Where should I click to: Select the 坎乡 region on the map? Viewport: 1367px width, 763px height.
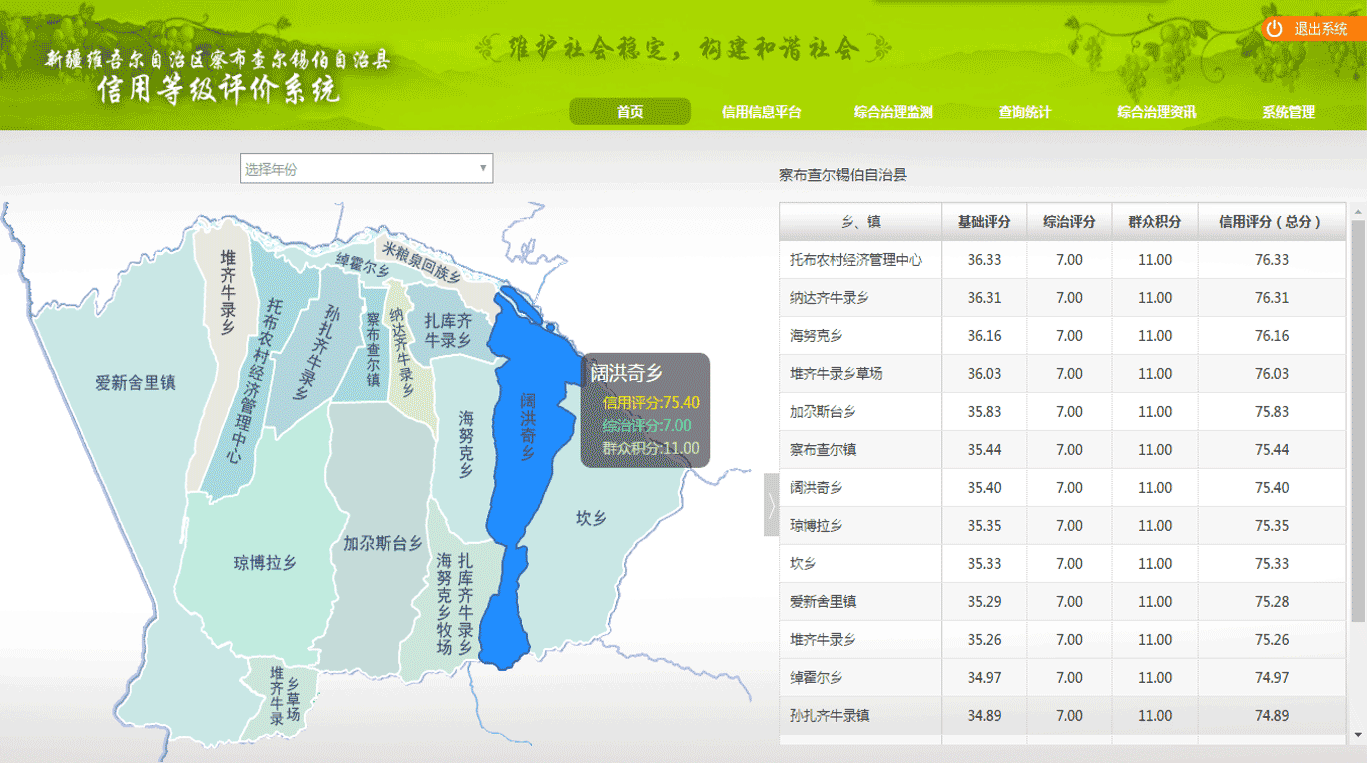(591, 518)
